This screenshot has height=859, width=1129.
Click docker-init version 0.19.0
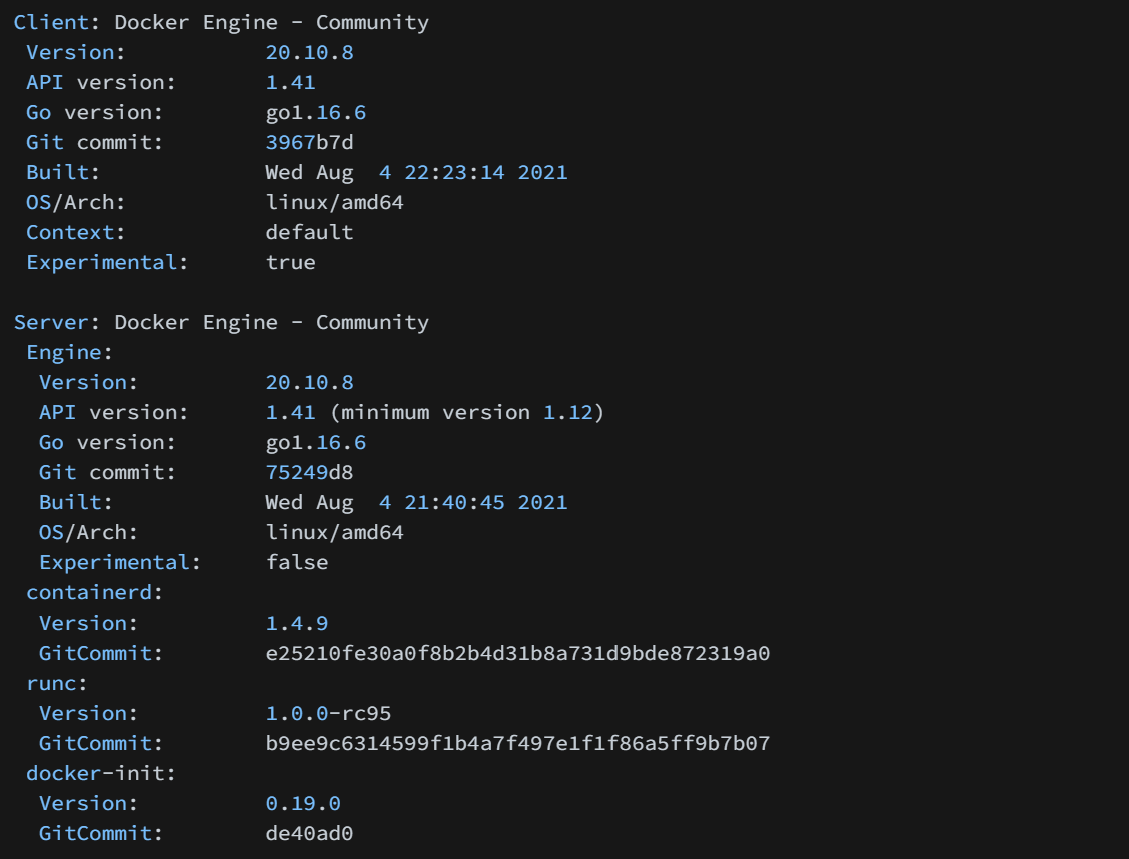303,803
